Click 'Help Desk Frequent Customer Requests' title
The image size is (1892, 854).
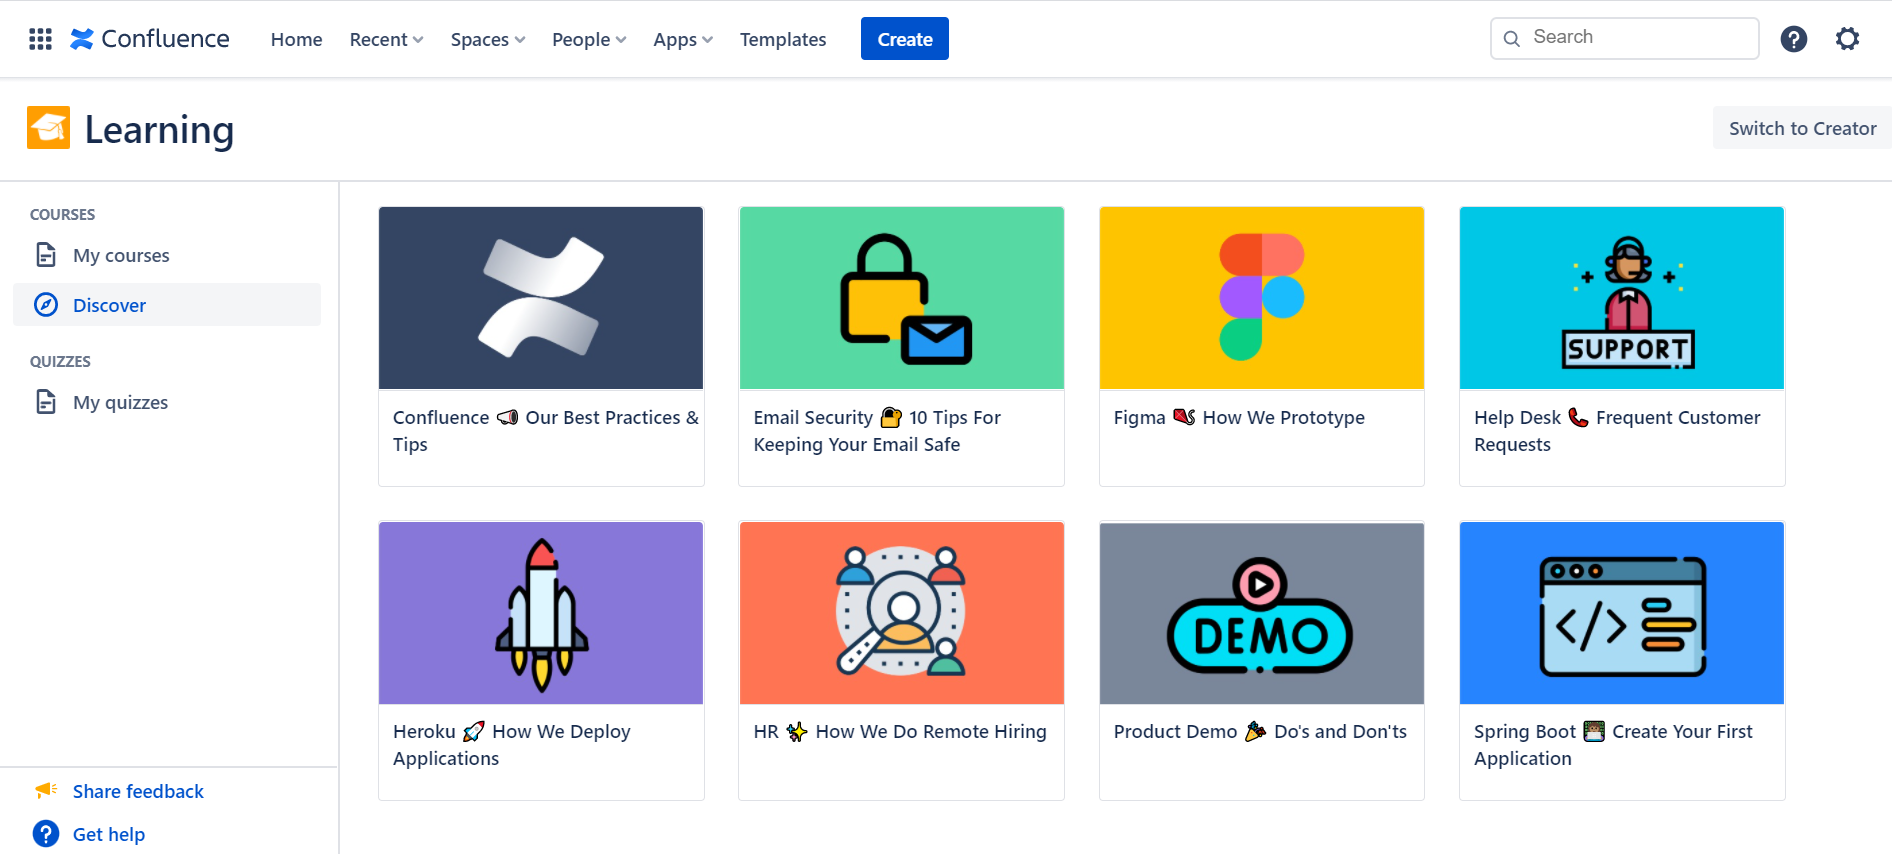1617,431
